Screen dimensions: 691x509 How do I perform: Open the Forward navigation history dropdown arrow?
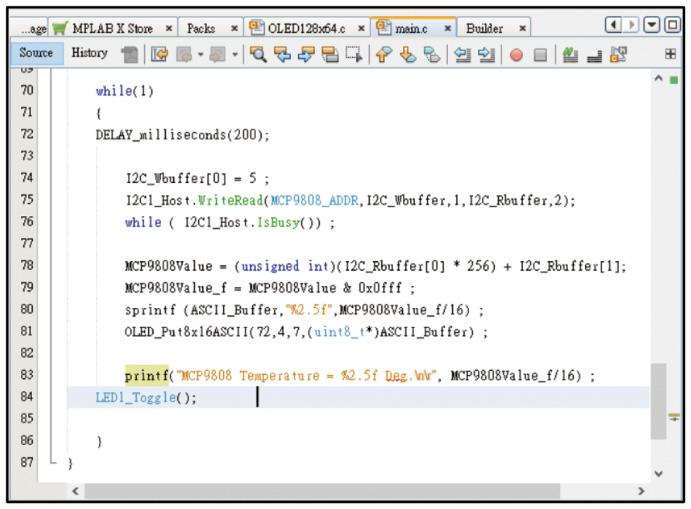(234, 54)
